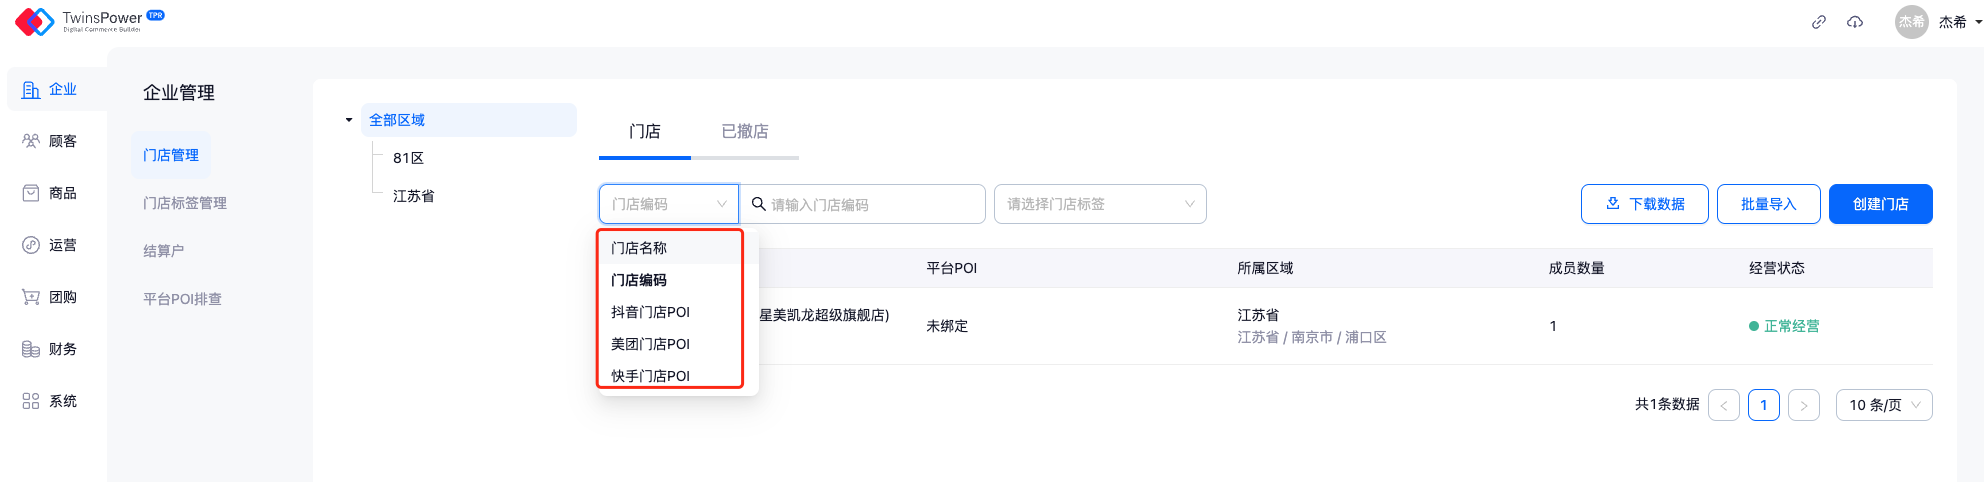Viewport: 1984px width, 482px height.
Task: Switch to the 已撤店 tab
Action: tap(745, 132)
